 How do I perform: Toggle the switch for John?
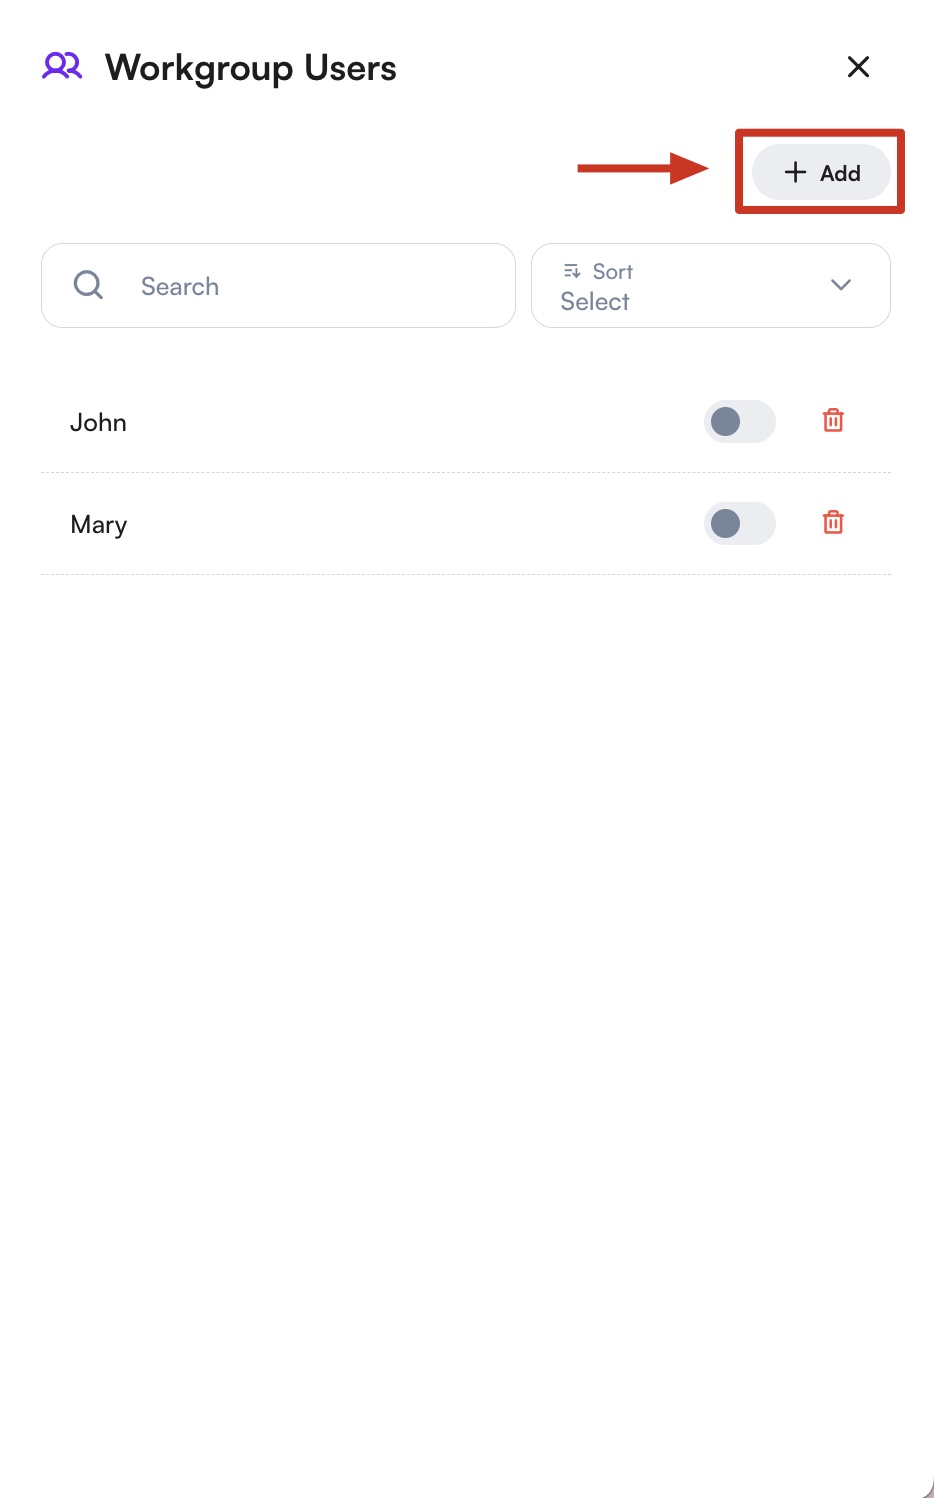(739, 422)
